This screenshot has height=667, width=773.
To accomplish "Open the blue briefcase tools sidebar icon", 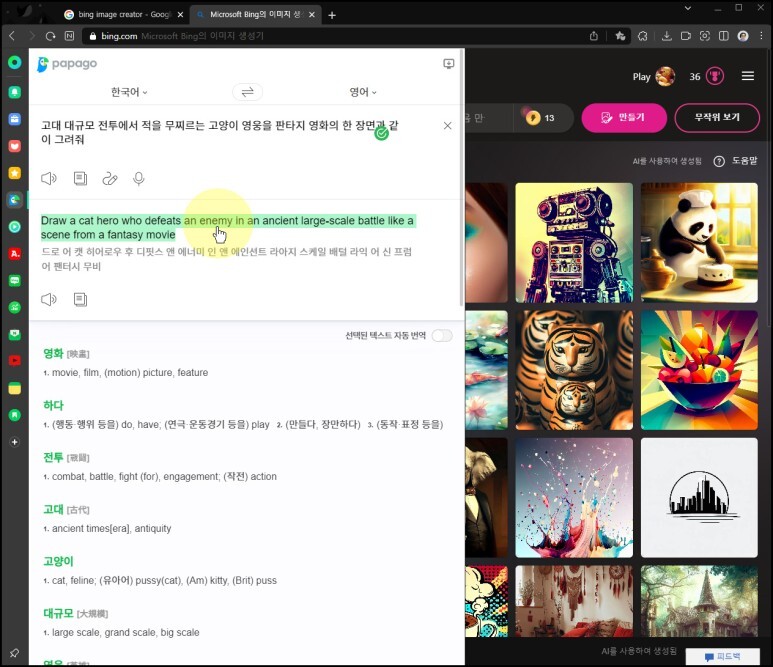I will coord(15,119).
